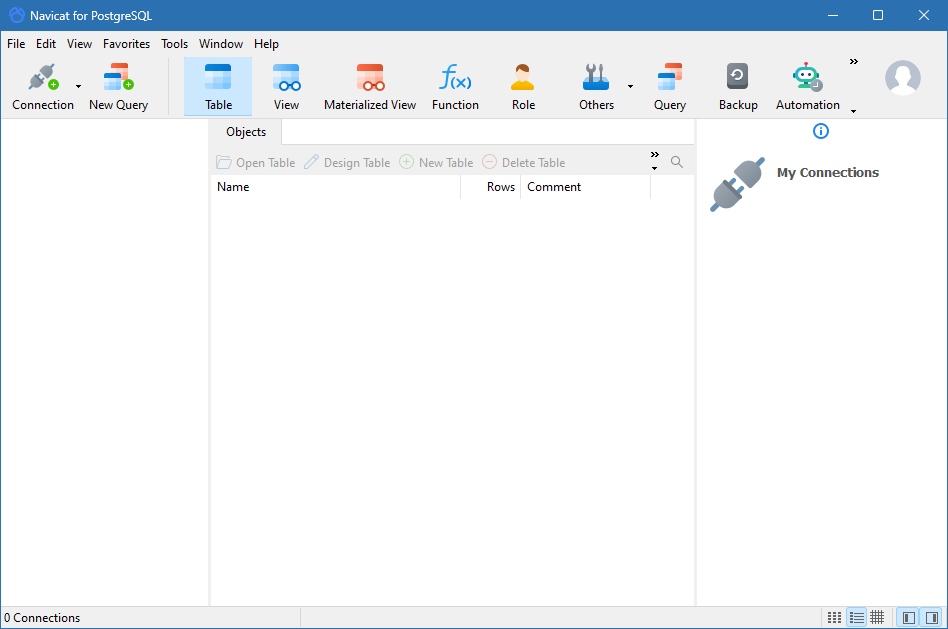
Task: Sort by the Name column header
Action: (x=336, y=187)
